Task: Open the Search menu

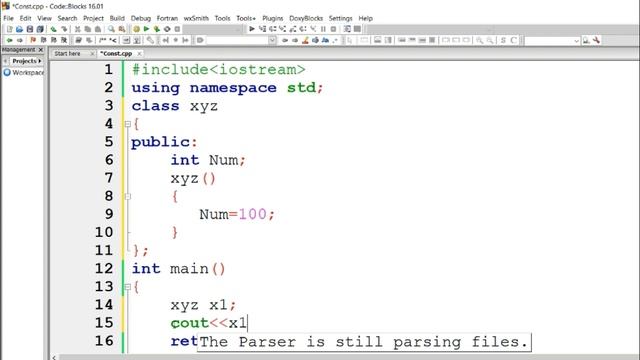Action: (x=67, y=18)
